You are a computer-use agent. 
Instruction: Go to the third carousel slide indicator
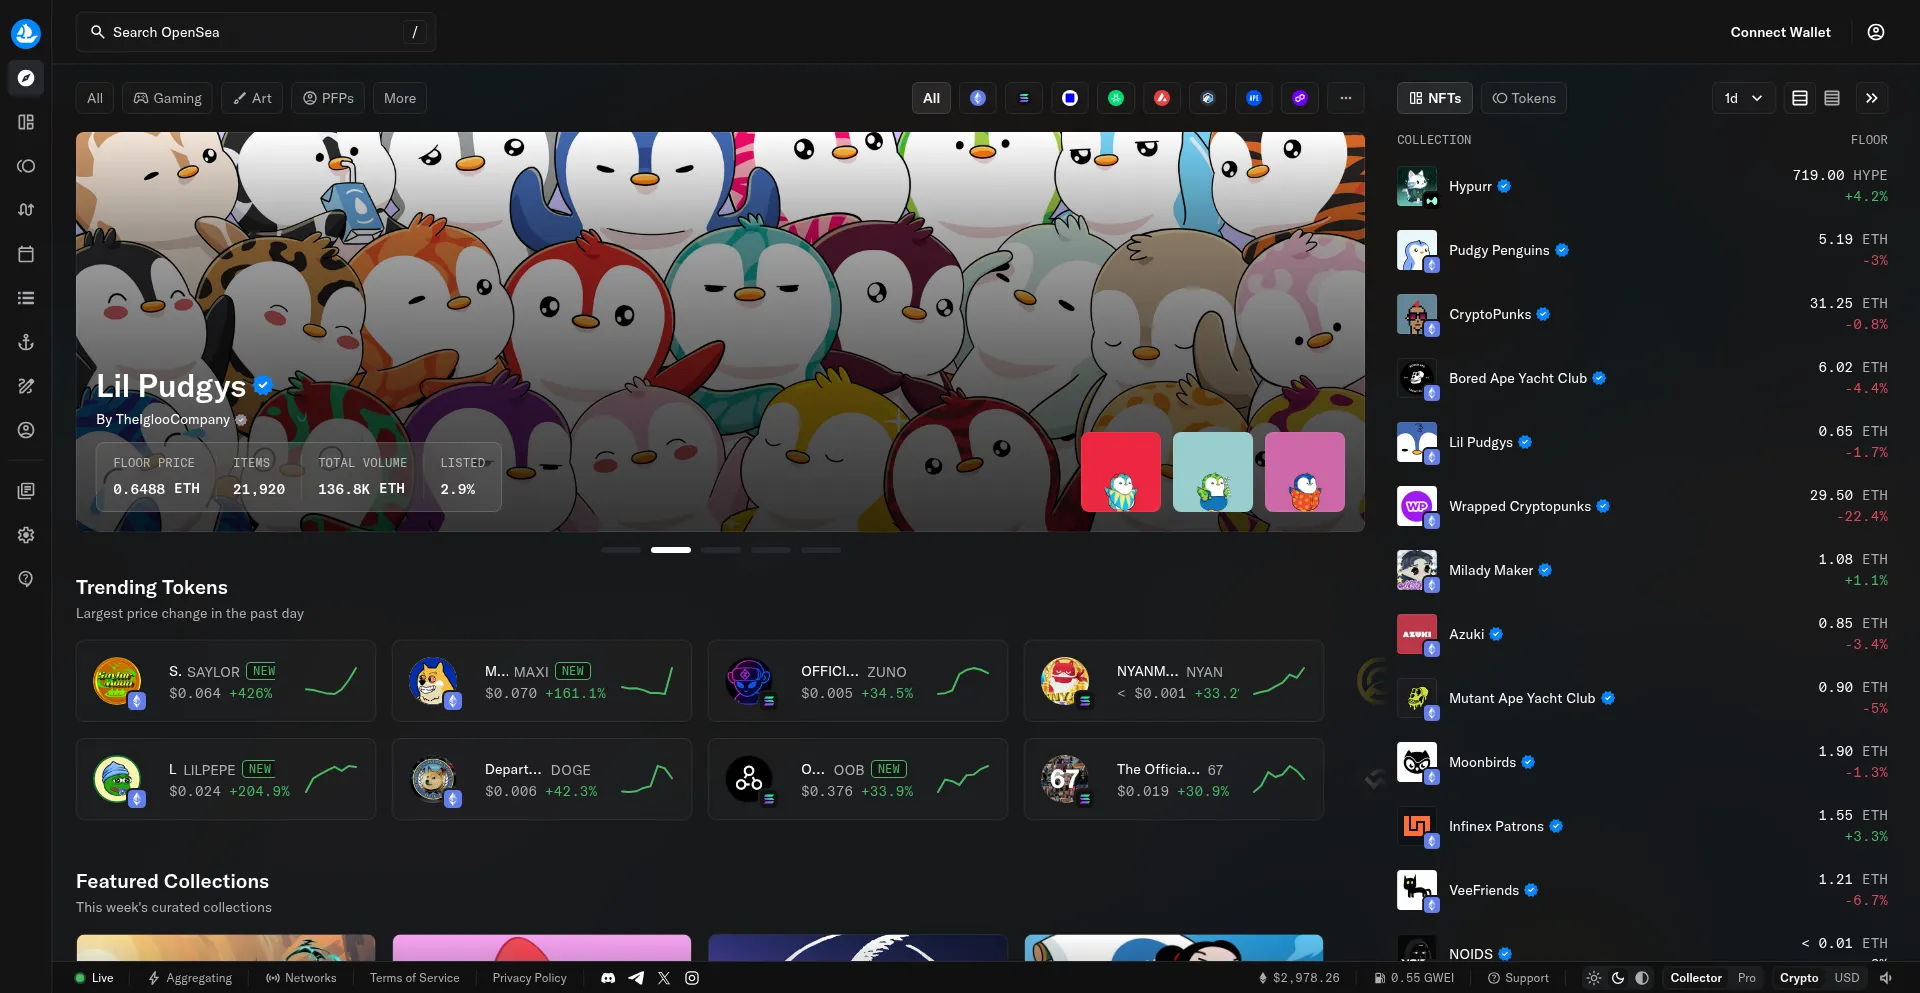[x=721, y=550]
